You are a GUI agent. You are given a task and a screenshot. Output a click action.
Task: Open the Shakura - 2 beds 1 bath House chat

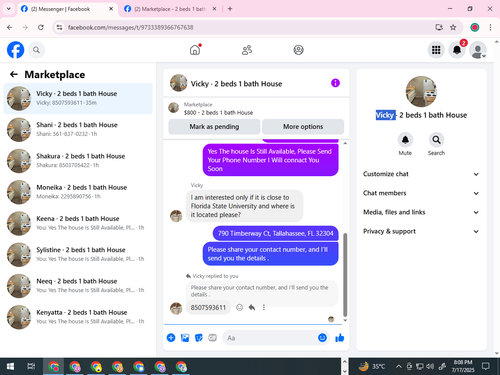[x=78, y=161]
